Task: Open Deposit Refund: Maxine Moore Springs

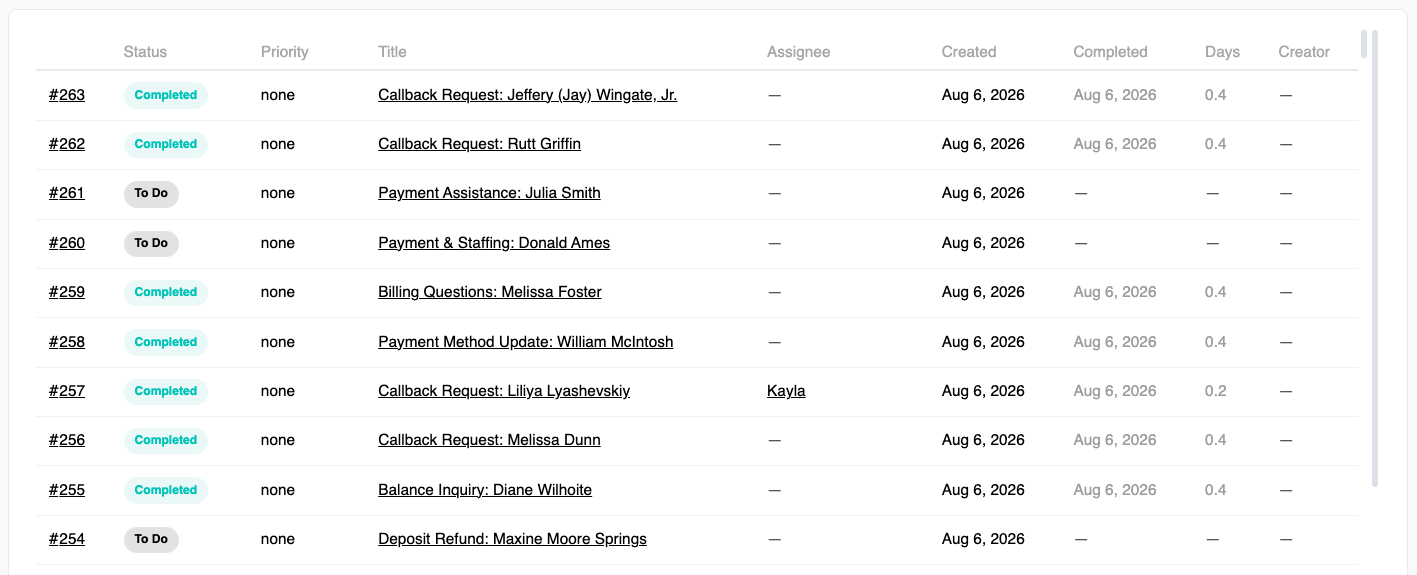Action: (512, 539)
